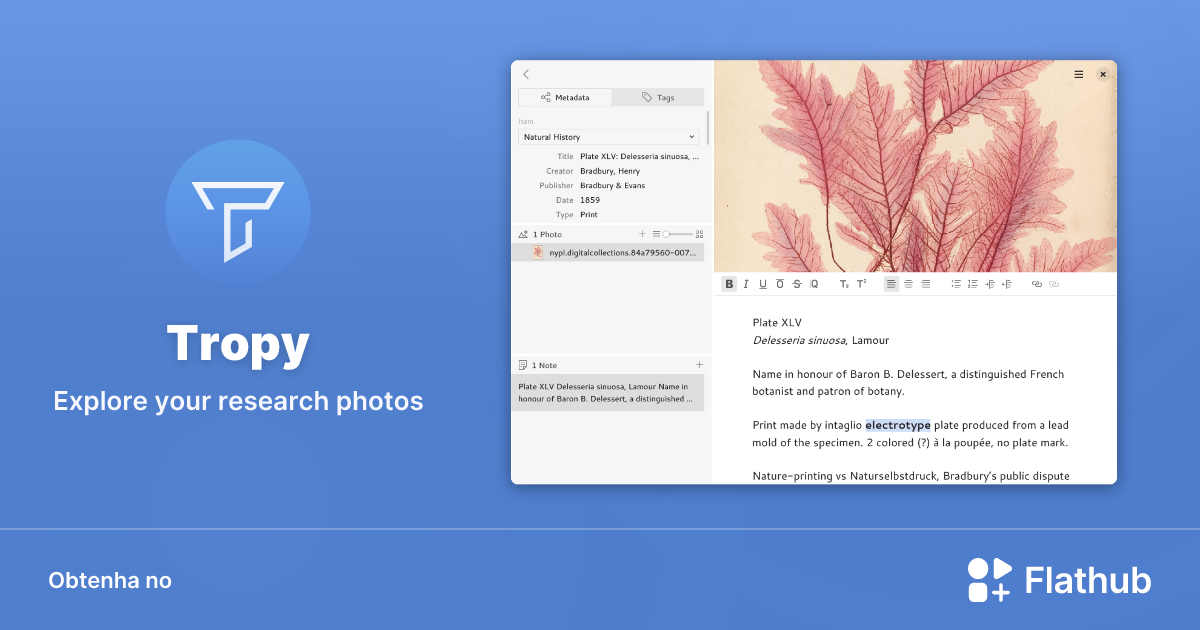Adjust the photo thumbnail size slider

click(667, 234)
